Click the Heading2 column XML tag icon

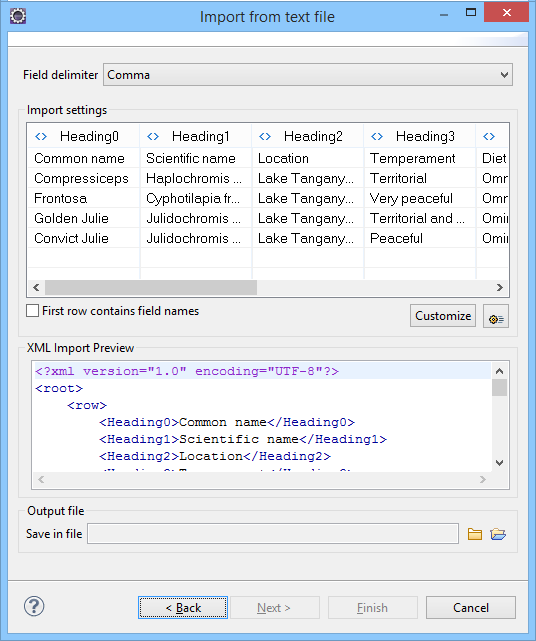(265, 137)
